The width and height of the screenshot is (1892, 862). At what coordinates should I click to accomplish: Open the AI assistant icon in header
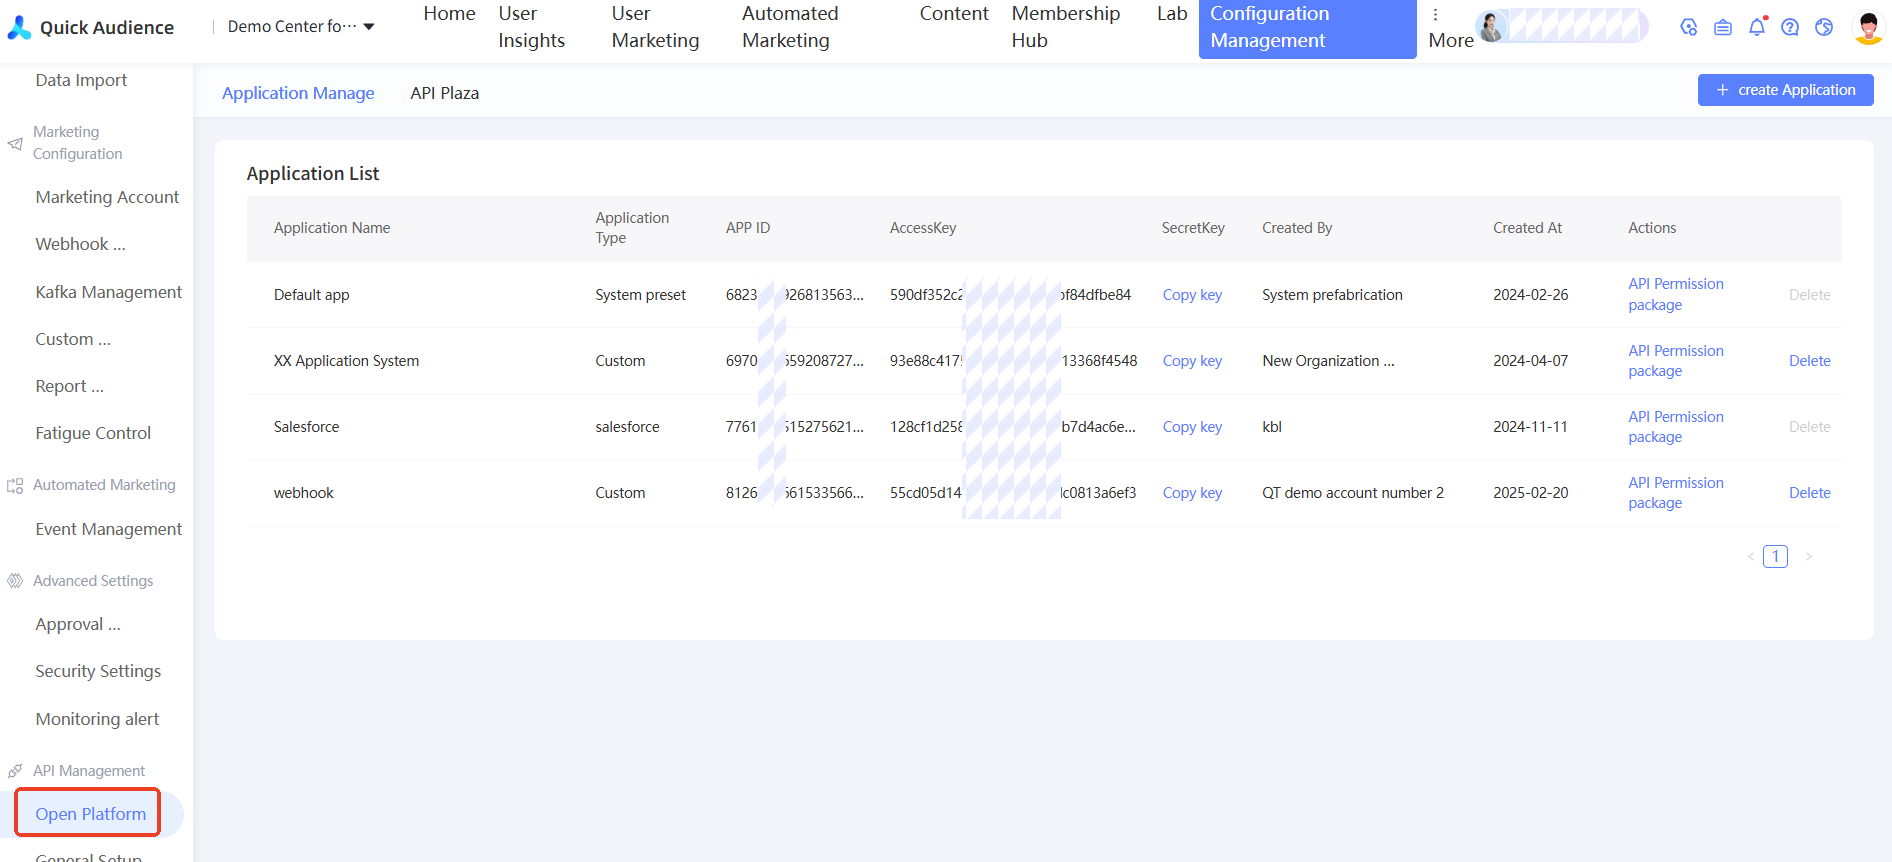pyautogui.click(x=1689, y=27)
